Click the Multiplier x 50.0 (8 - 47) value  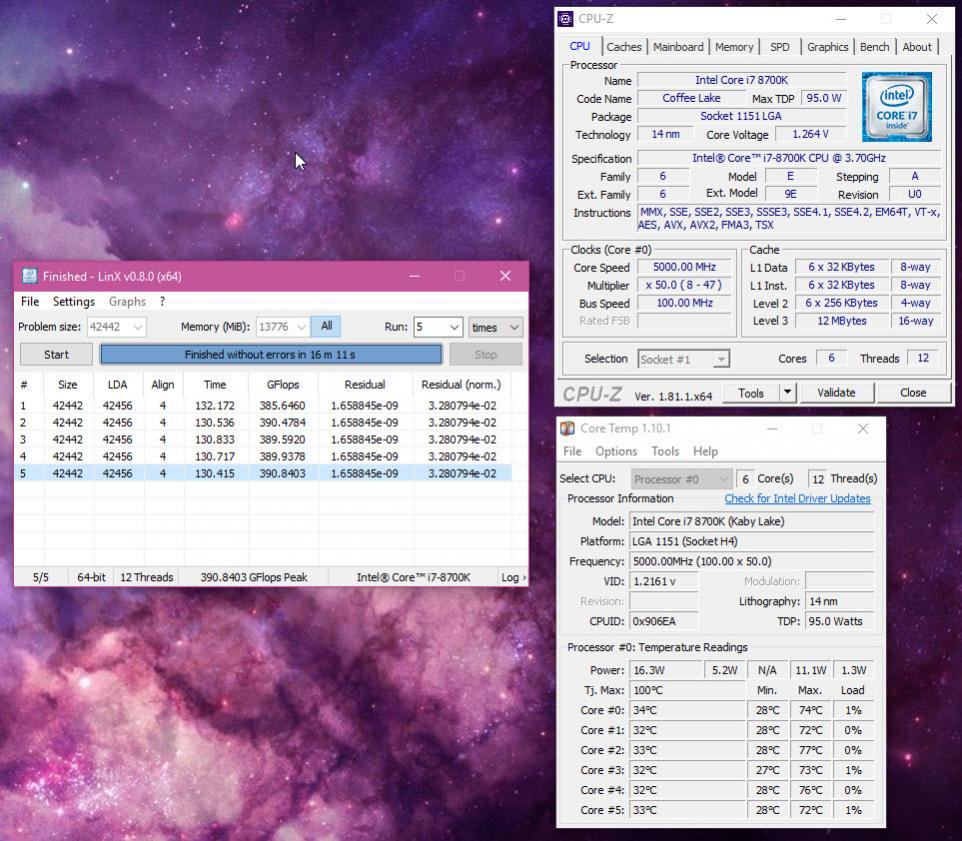684,285
